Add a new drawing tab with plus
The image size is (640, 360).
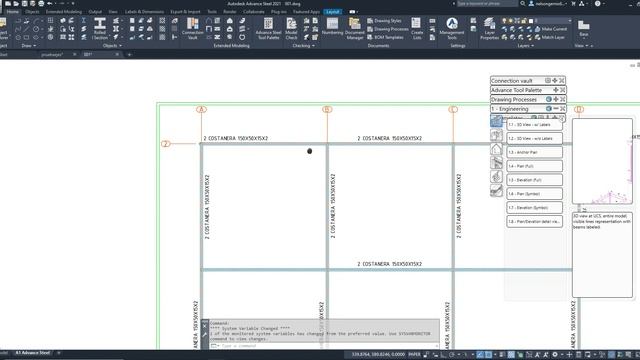click(129, 54)
